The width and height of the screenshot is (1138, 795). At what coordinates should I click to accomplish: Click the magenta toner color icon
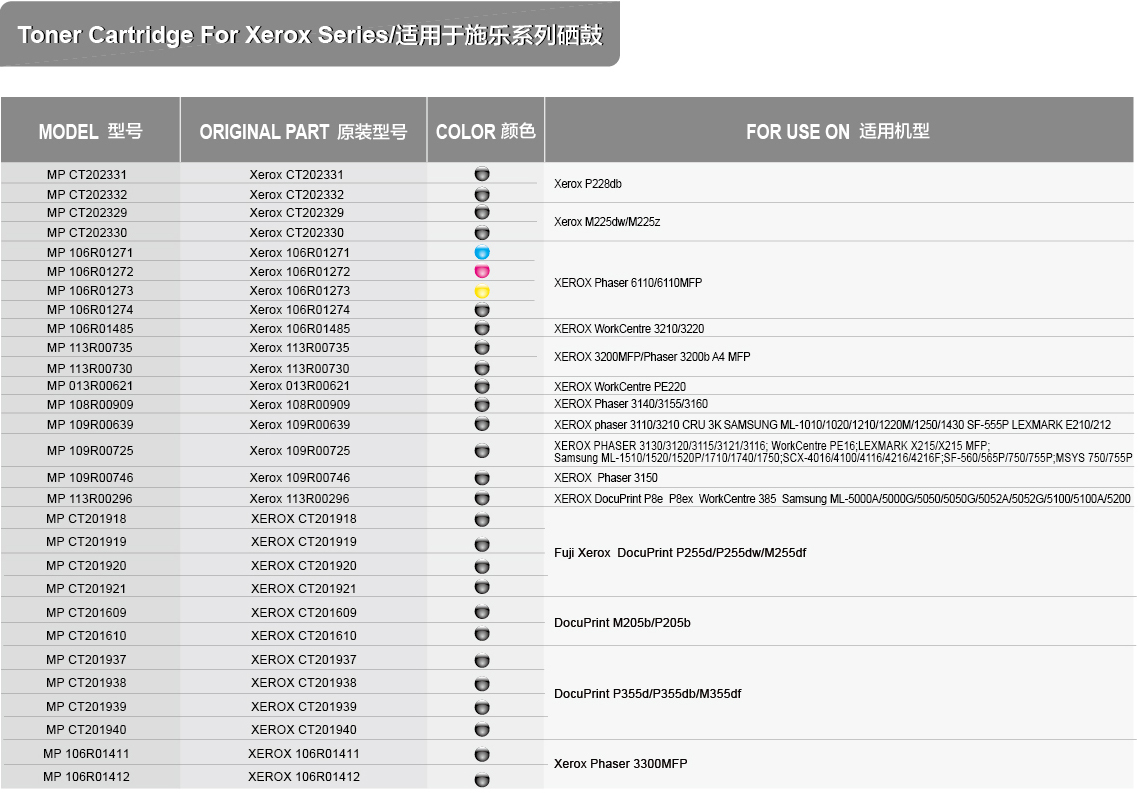(x=482, y=272)
